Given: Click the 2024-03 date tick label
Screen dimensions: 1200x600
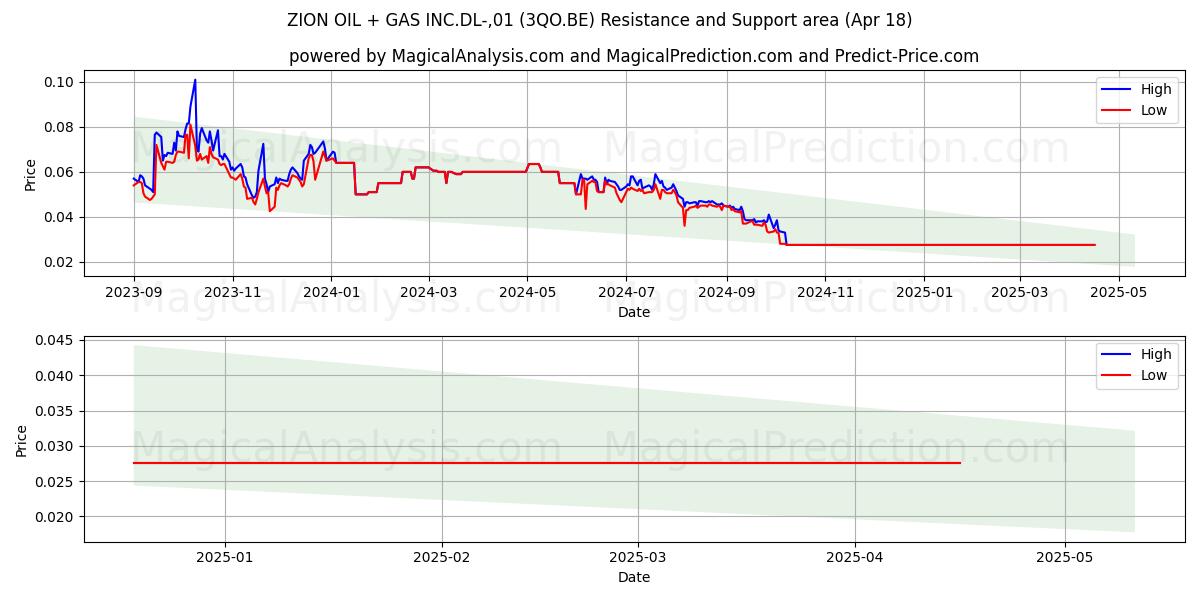Looking at the screenshot, I should pos(428,291).
